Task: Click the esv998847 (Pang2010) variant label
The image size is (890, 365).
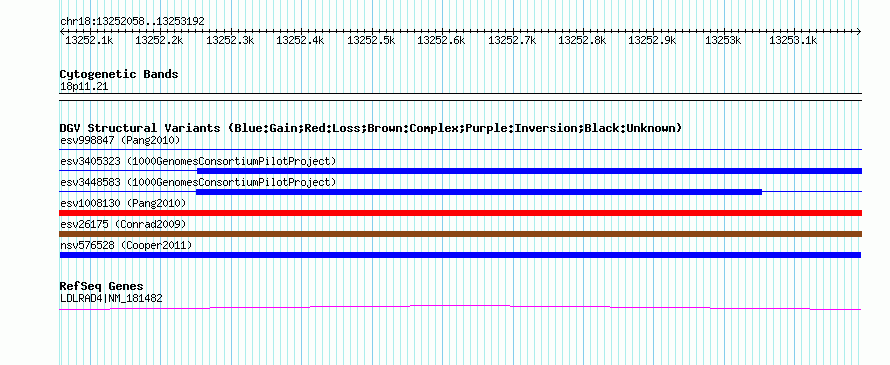Action: click(x=120, y=140)
